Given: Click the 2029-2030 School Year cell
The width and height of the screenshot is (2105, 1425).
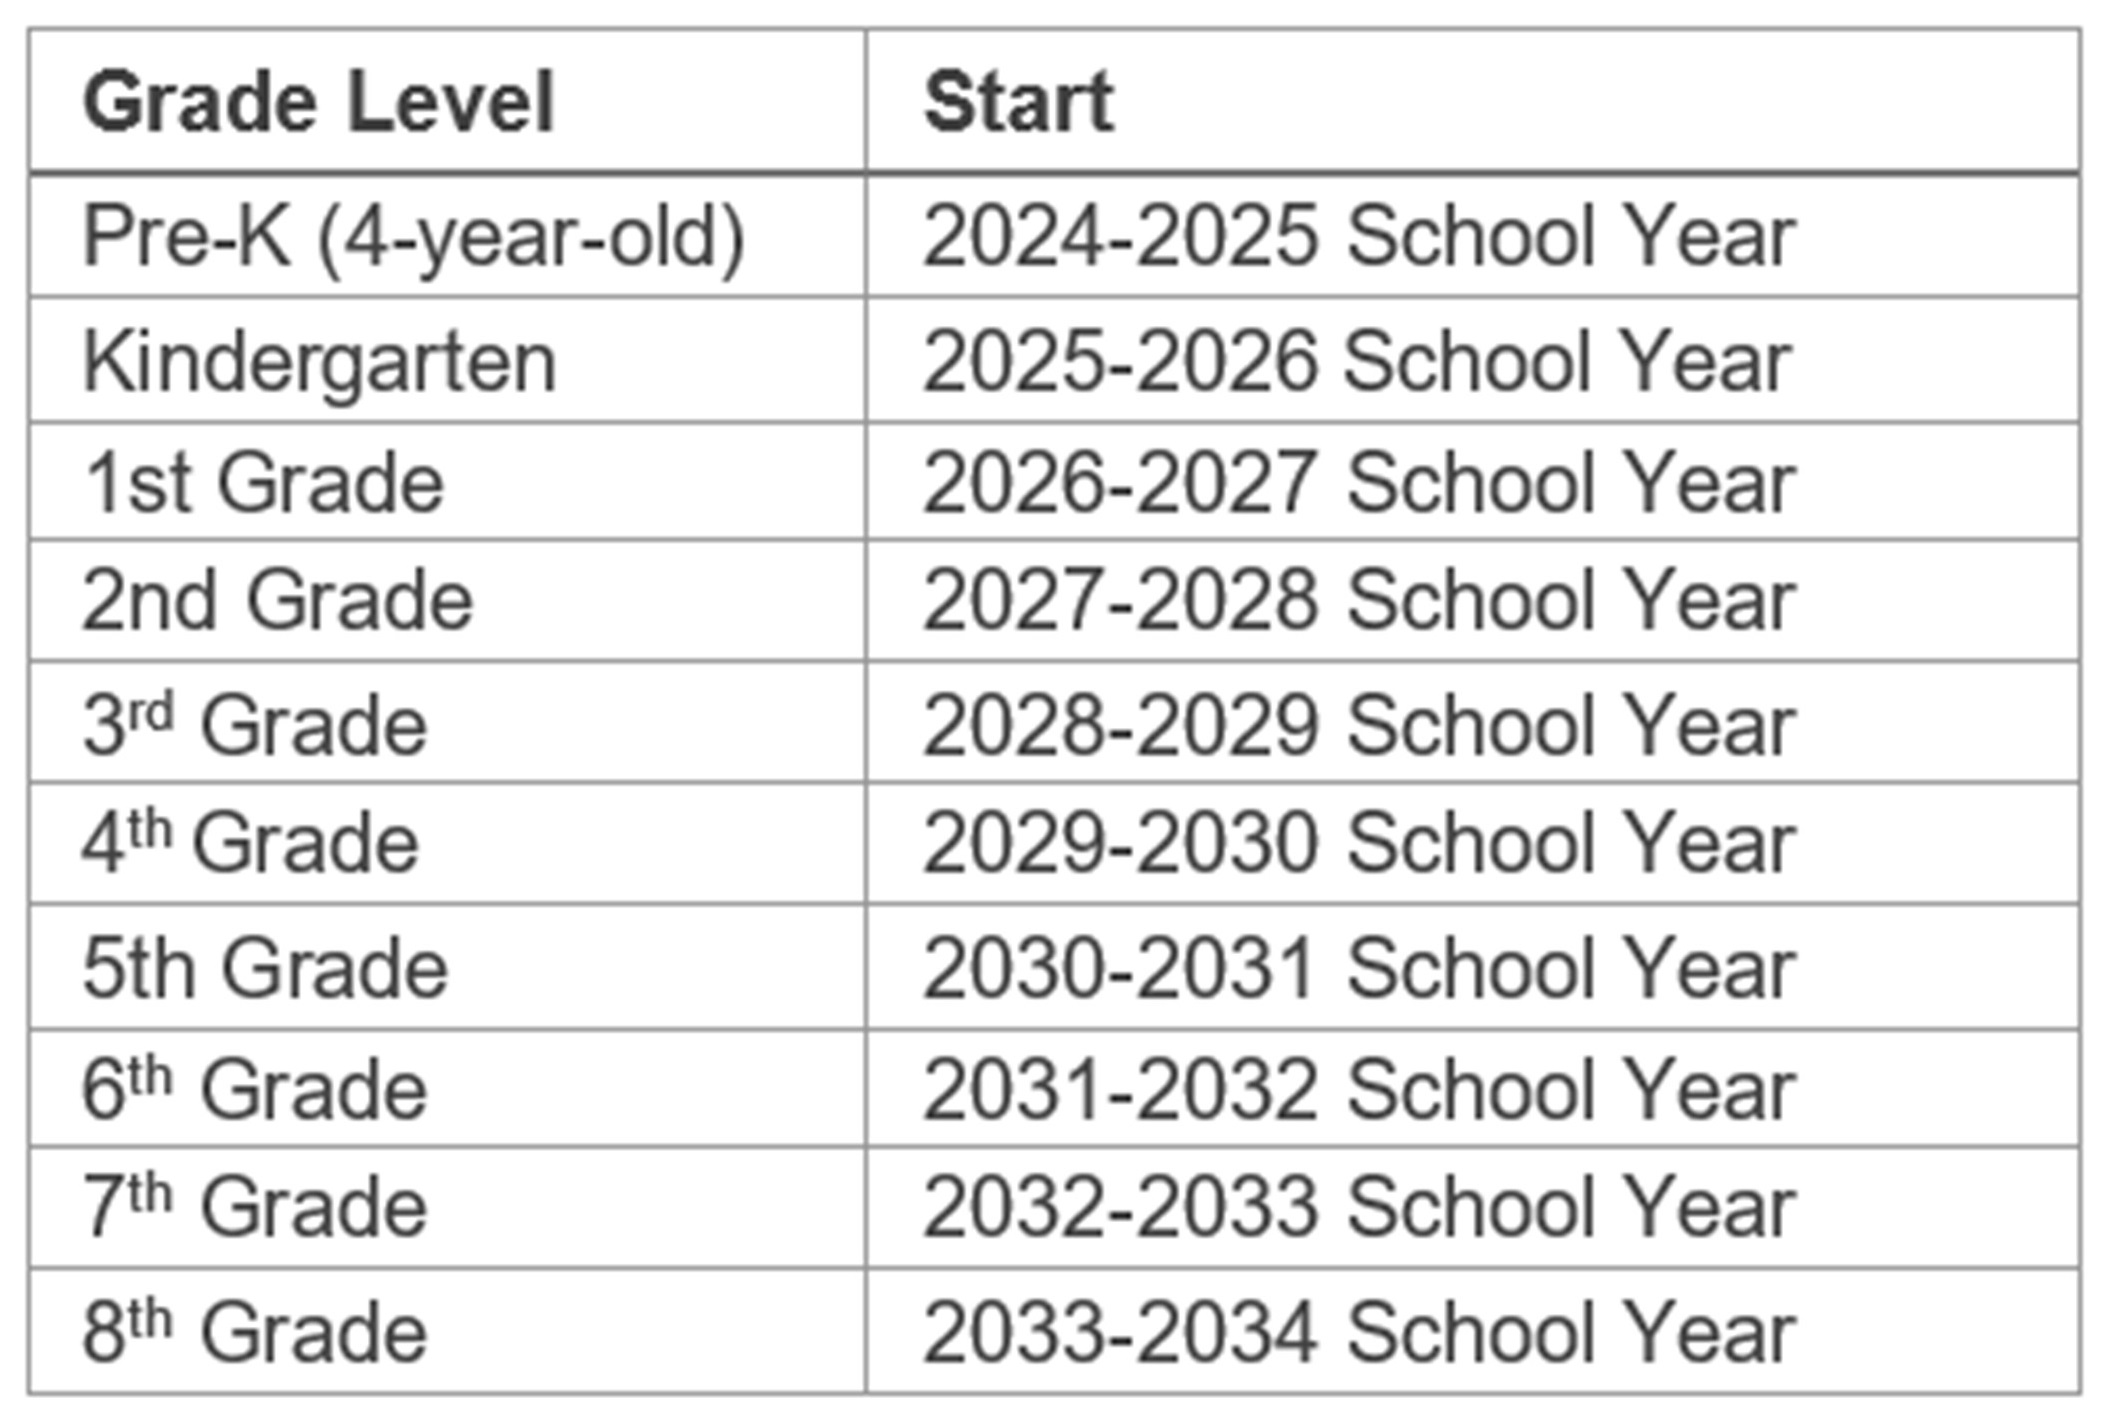Looking at the screenshot, I should coord(1472,844).
